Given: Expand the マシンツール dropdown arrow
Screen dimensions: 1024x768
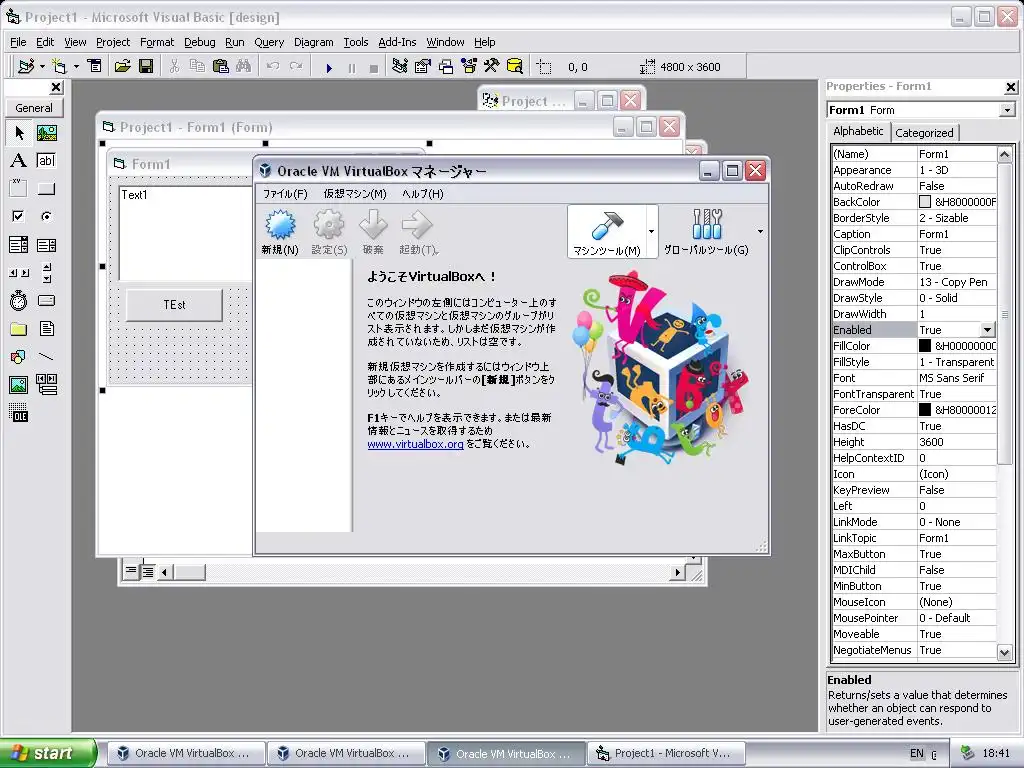Looking at the screenshot, I should (651, 232).
